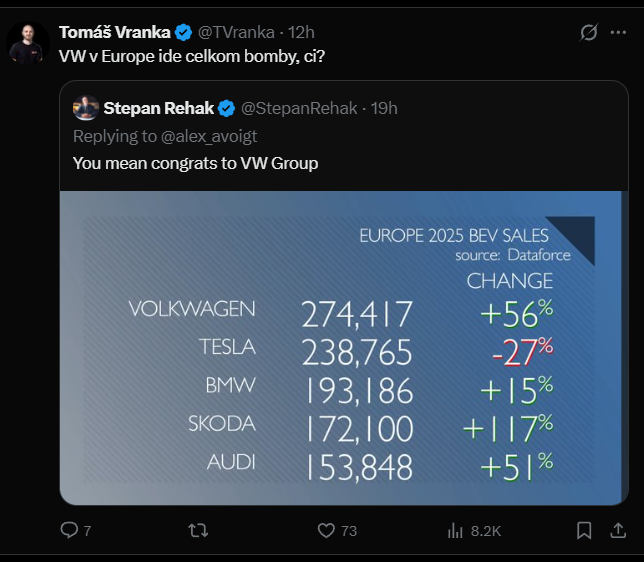Click the 12h timestamp link

pyautogui.click(x=302, y=32)
